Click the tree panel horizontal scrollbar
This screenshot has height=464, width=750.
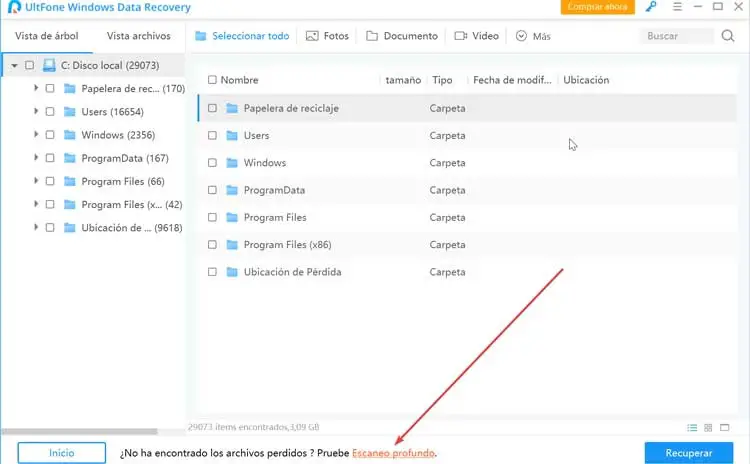pyautogui.click(x=79, y=431)
